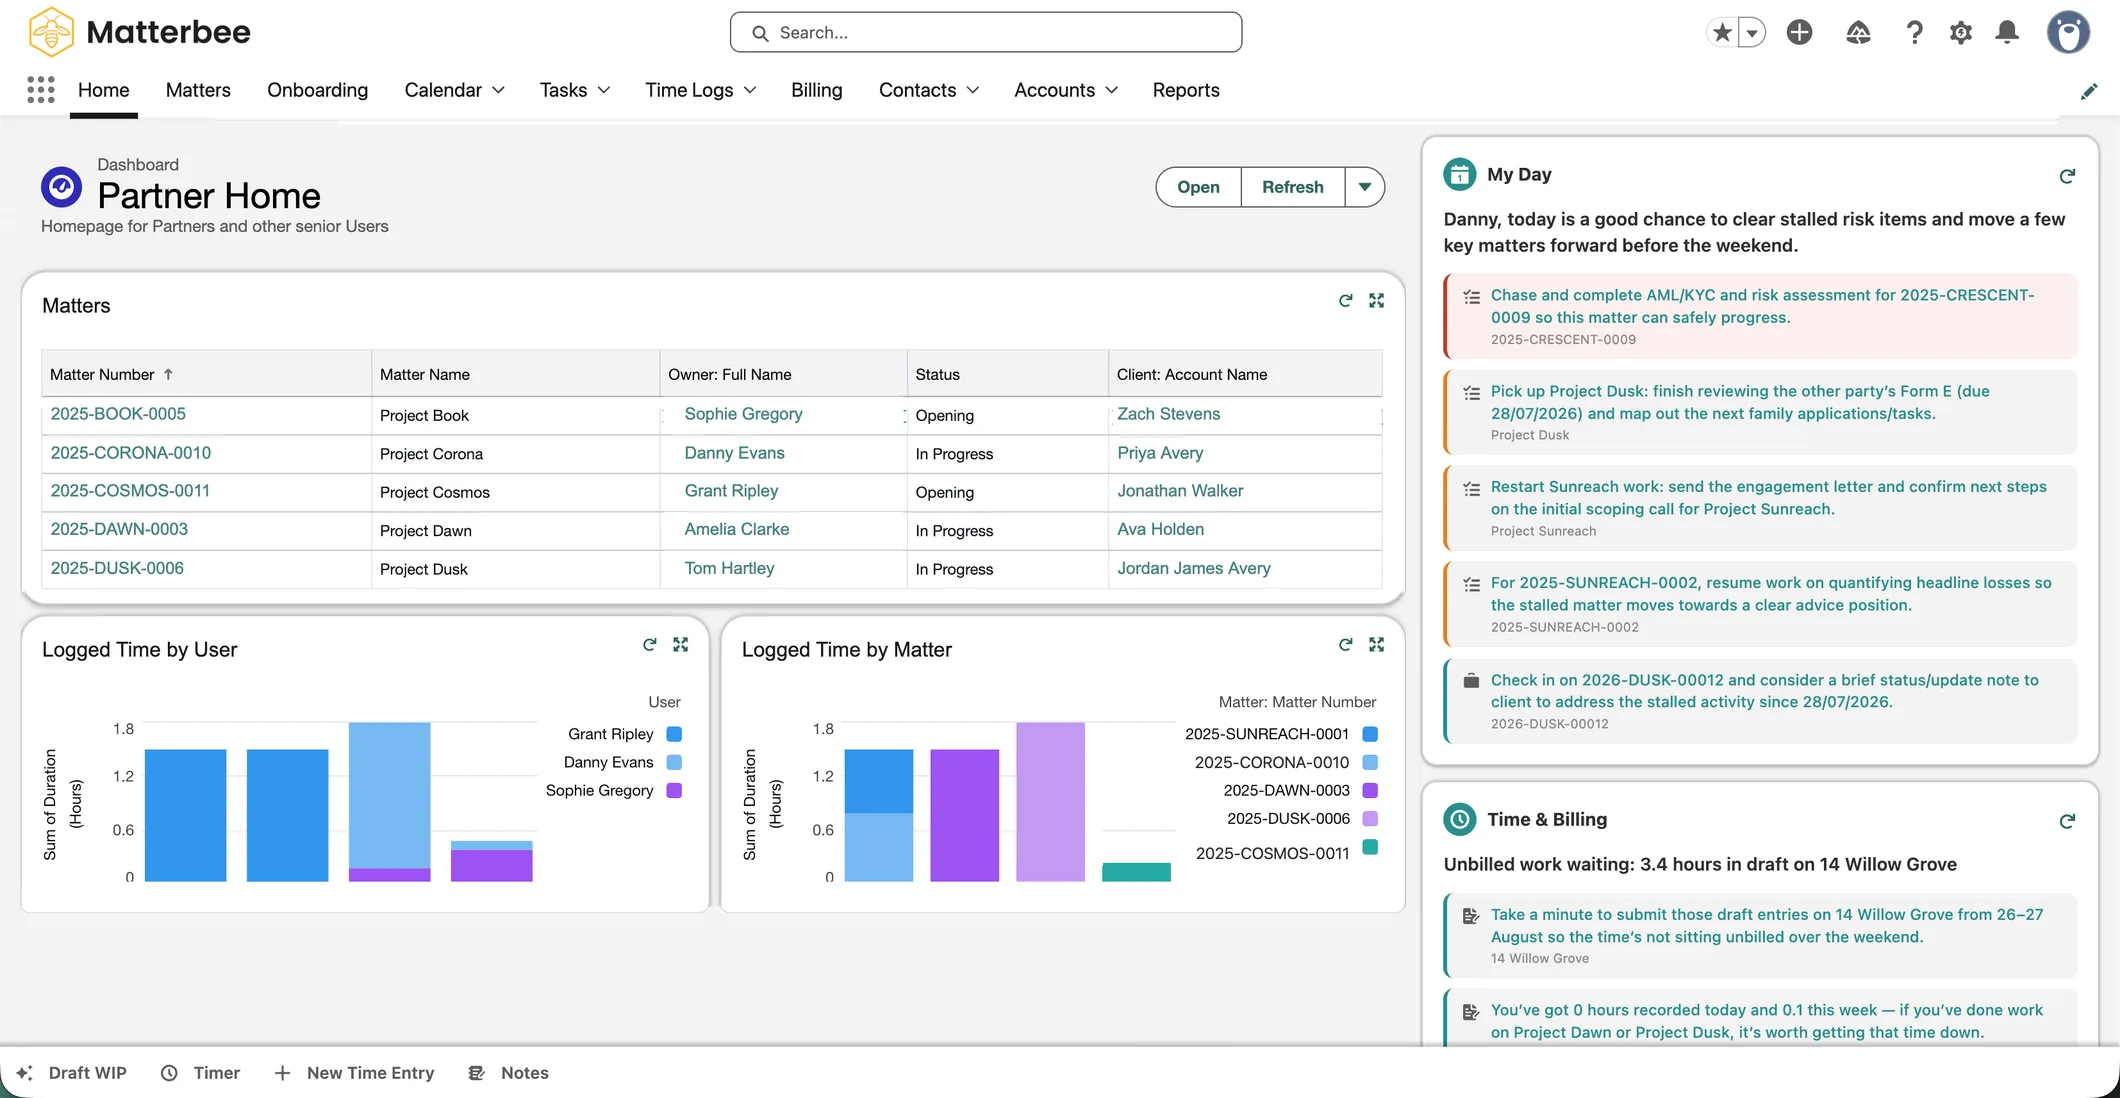Click the 2025-COSMOS-0011 legend color swatch
2120x1098 pixels.
[x=1371, y=848]
